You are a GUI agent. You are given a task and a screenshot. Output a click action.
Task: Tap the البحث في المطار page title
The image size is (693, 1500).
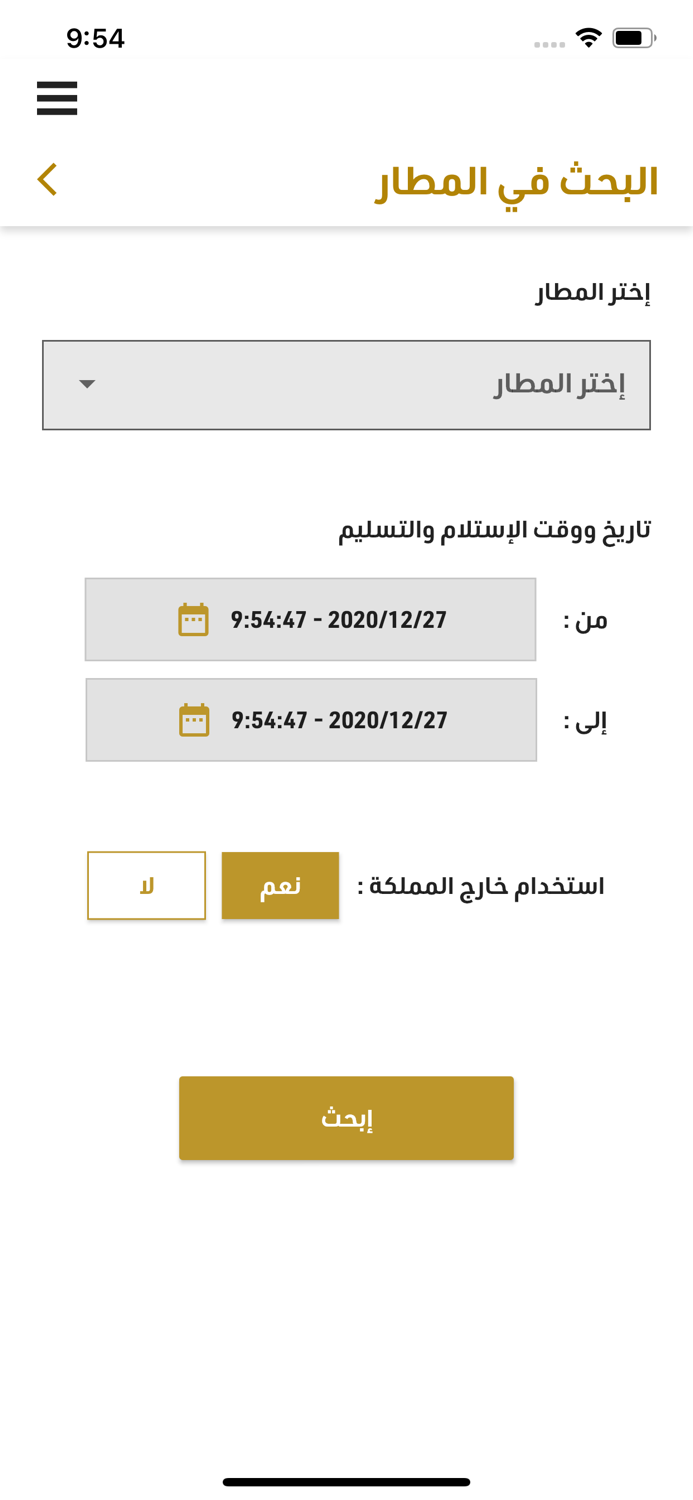(x=516, y=182)
